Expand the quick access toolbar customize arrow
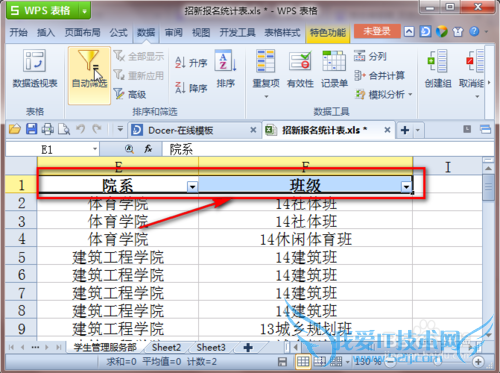This screenshot has height=373, width=500. coord(120,129)
